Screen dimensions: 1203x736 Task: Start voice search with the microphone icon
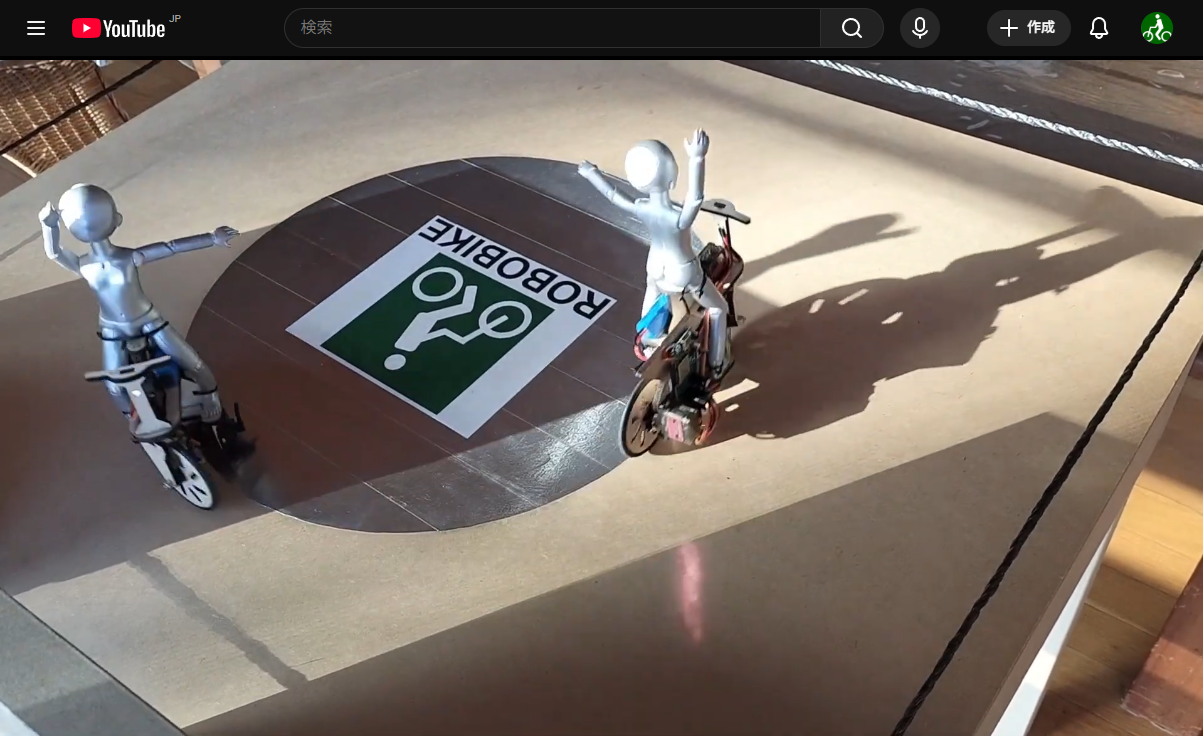point(919,28)
